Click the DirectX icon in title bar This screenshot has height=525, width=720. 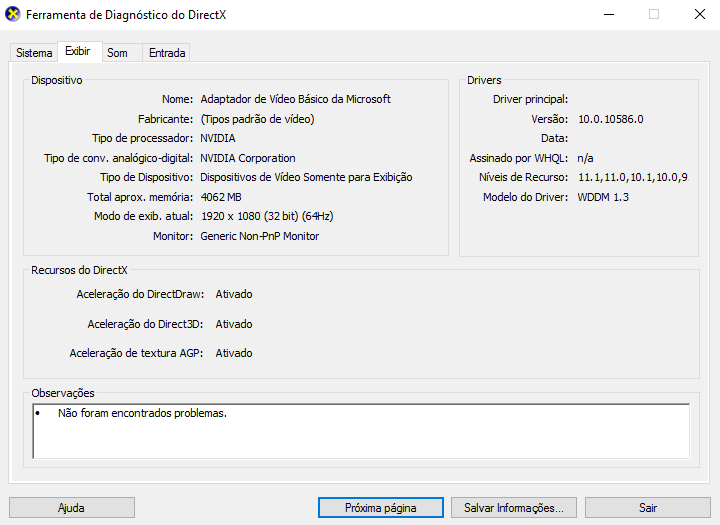(13, 14)
